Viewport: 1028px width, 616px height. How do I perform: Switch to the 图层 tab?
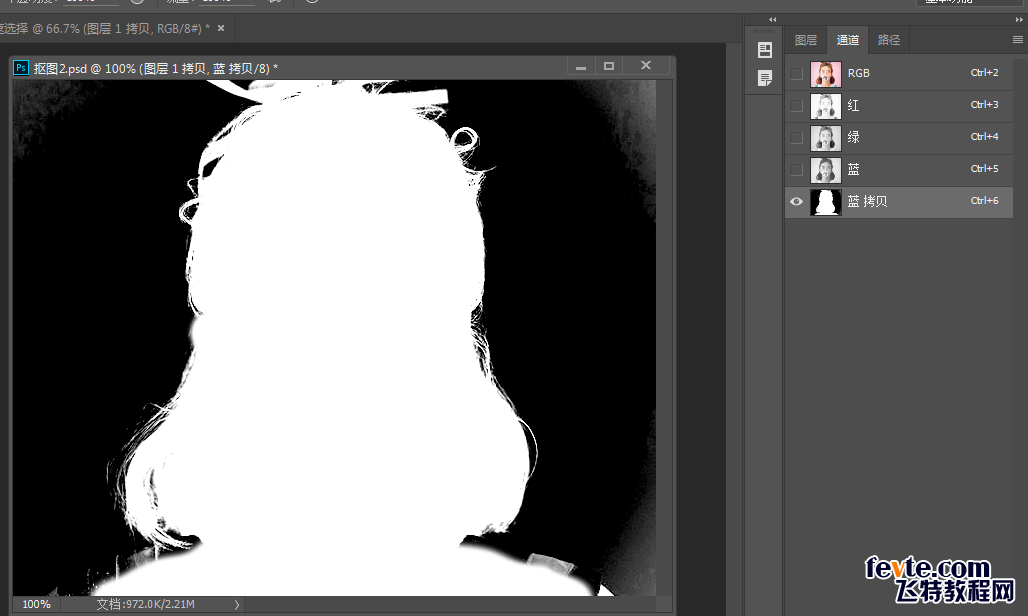806,40
